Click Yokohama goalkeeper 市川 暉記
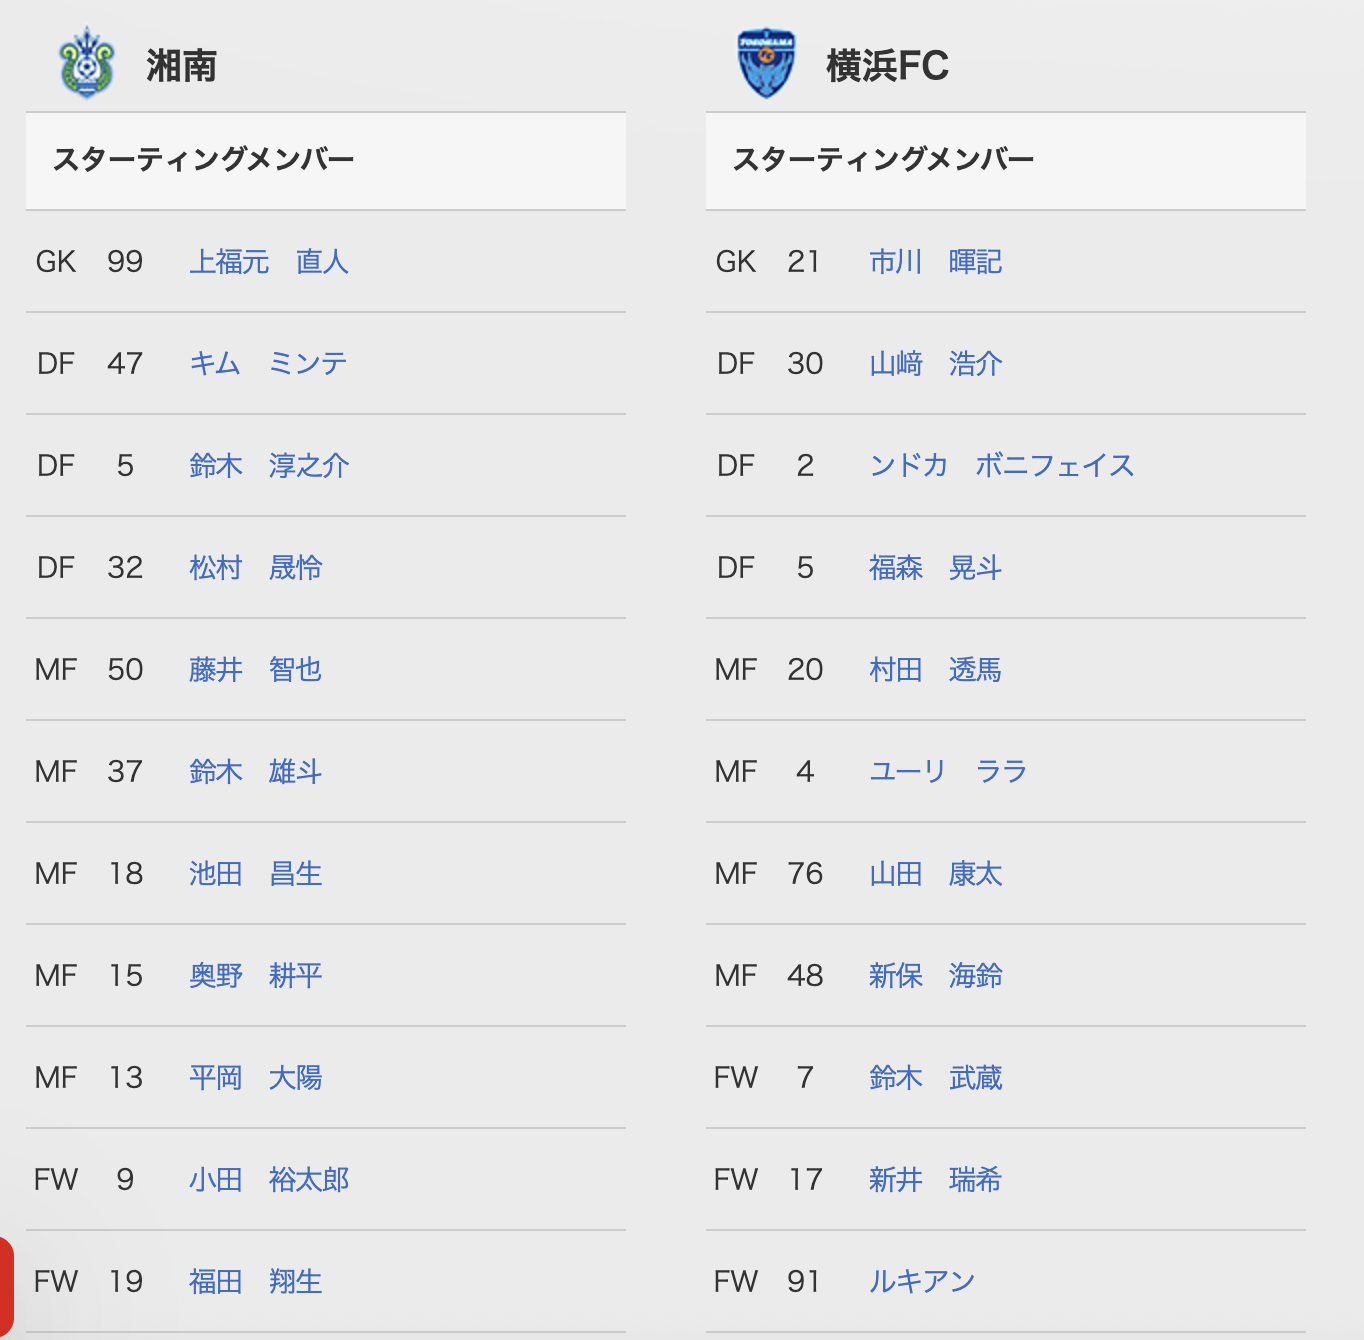1364x1340 pixels. point(936,262)
